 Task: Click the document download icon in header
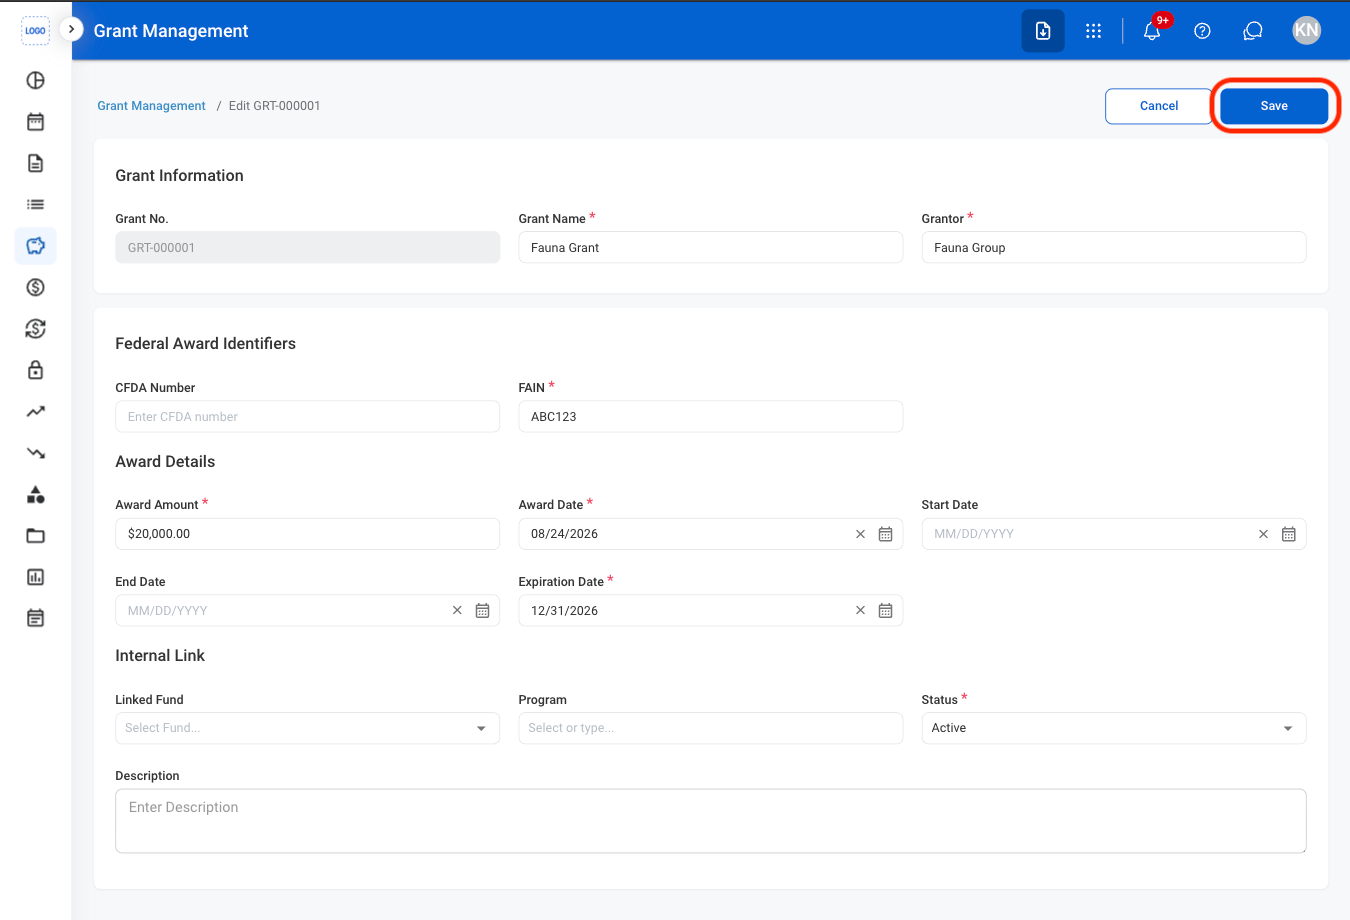(1043, 31)
